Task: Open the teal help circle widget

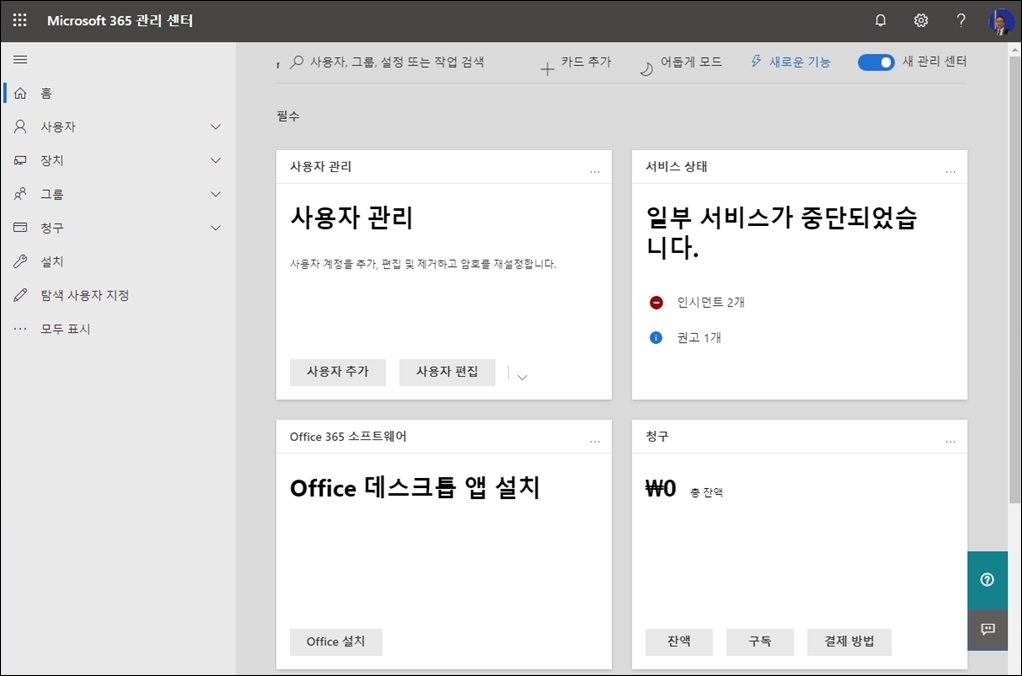Action: [987, 580]
